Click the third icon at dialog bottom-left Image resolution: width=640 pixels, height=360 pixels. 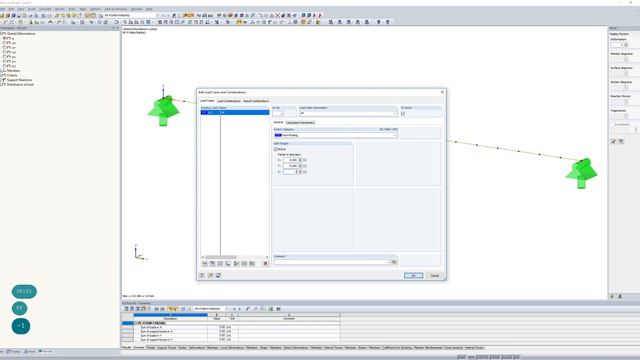click(x=218, y=276)
